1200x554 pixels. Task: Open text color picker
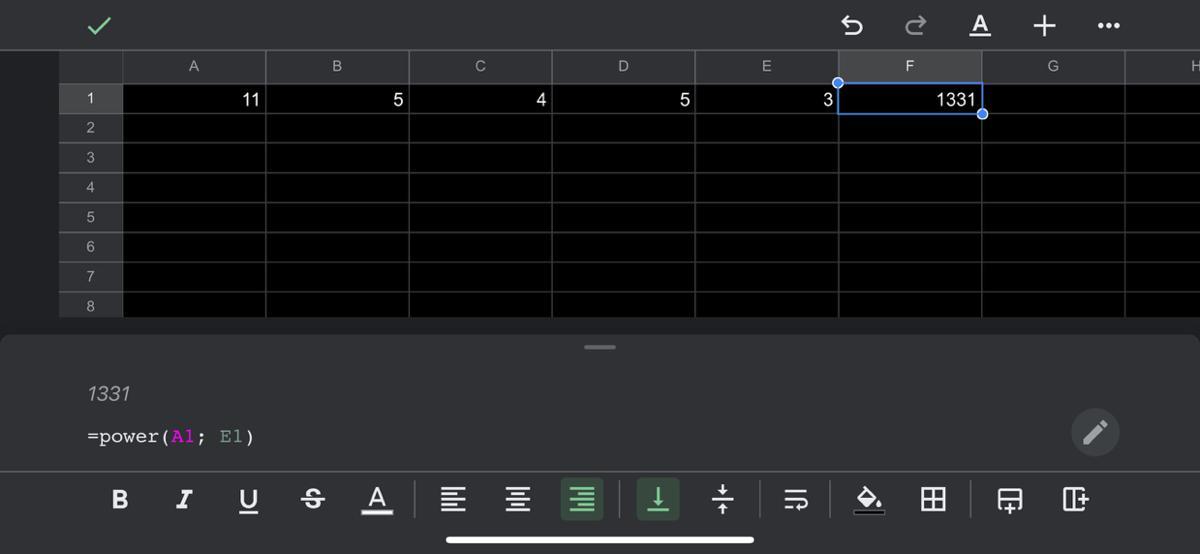(376, 499)
